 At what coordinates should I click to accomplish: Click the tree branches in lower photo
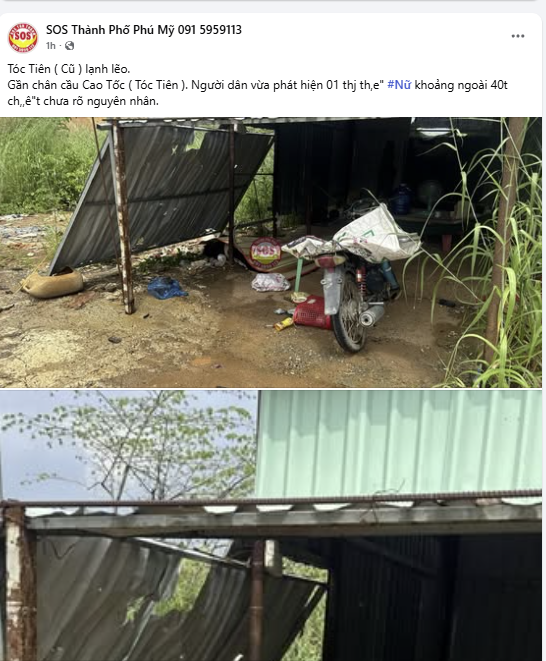pos(135,445)
